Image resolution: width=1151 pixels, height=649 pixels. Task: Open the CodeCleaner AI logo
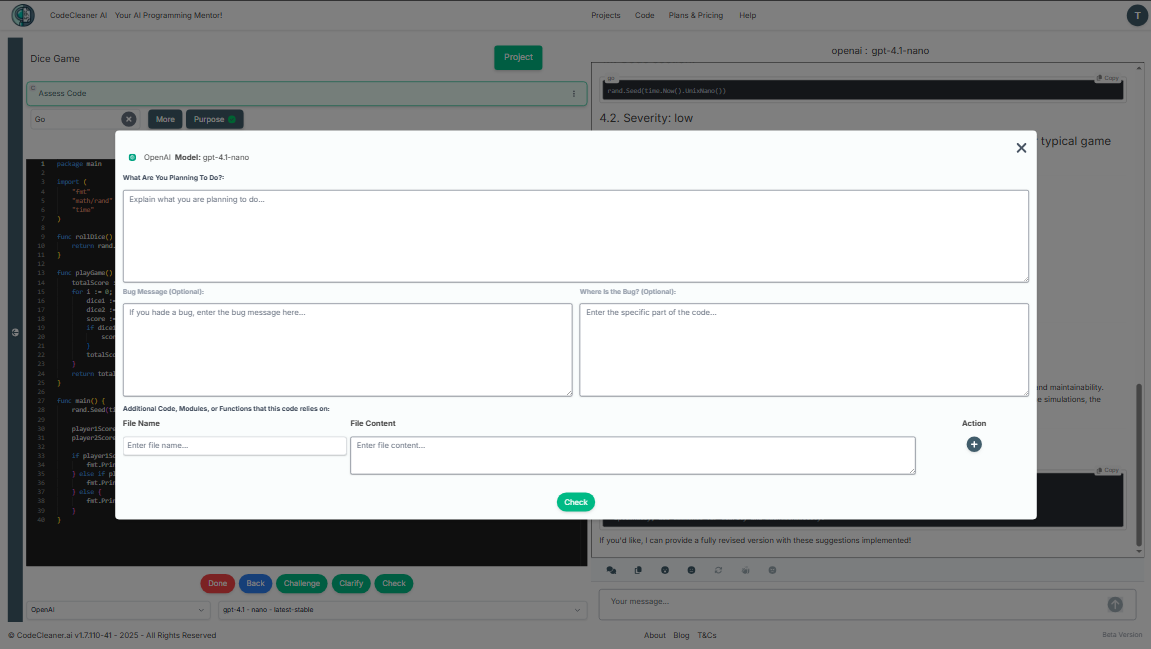pos(23,15)
